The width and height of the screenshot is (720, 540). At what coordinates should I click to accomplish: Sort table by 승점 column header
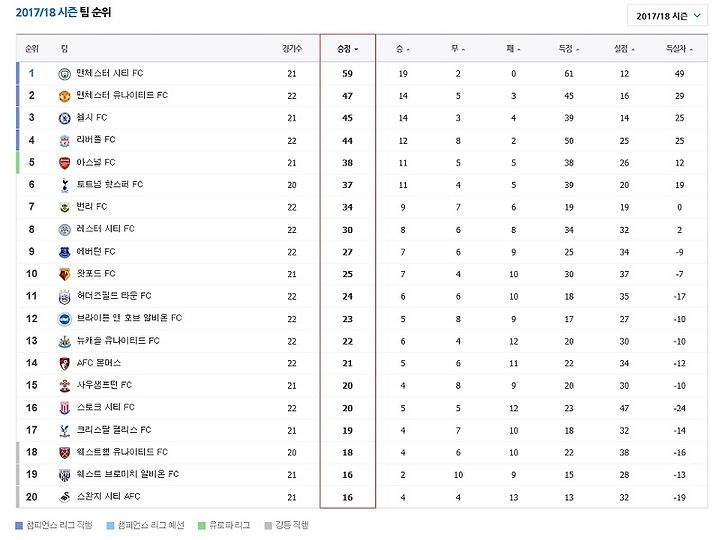[x=348, y=49]
